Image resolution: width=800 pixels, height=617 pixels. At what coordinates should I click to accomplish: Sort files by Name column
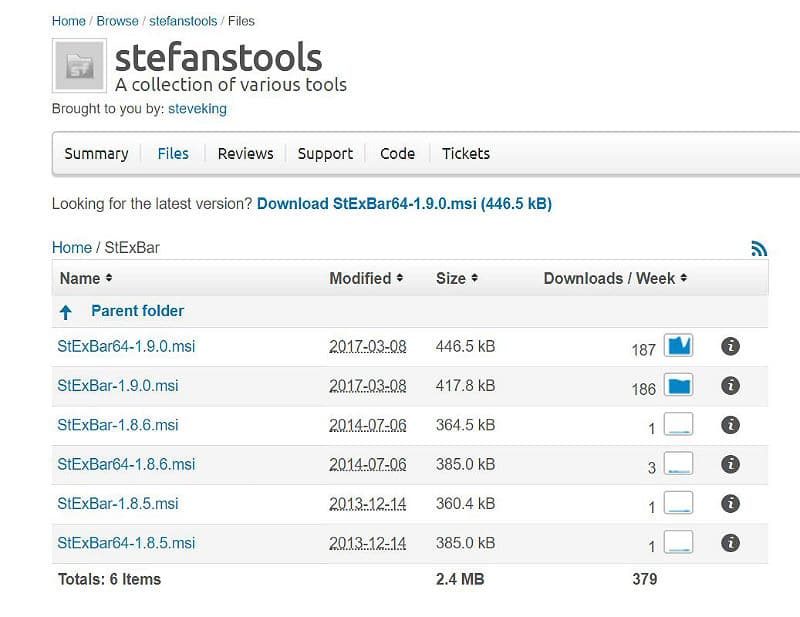[86, 278]
